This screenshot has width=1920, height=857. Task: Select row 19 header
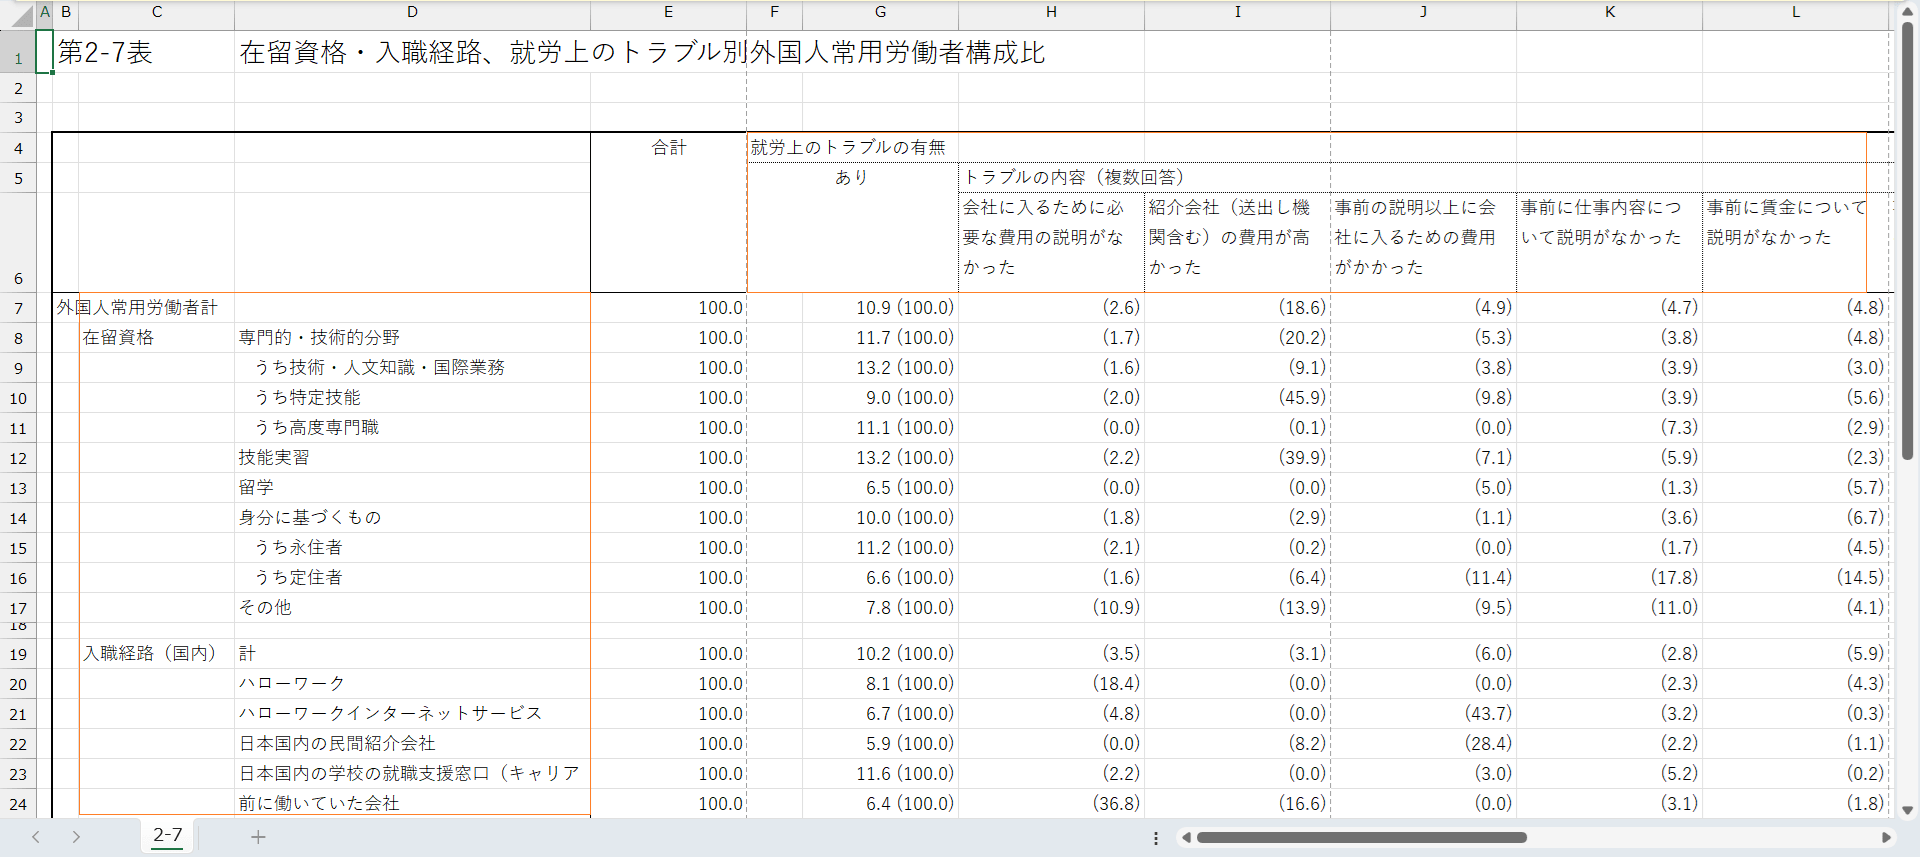pos(18,654)
